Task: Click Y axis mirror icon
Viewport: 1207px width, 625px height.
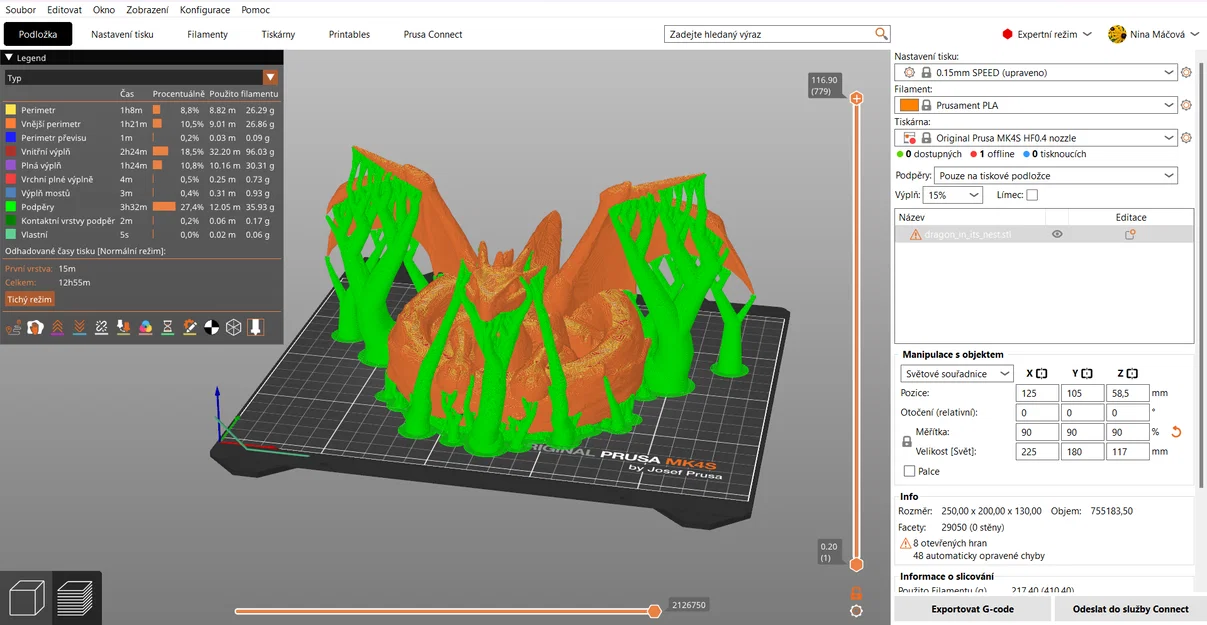Action: tap(1087, 373)
